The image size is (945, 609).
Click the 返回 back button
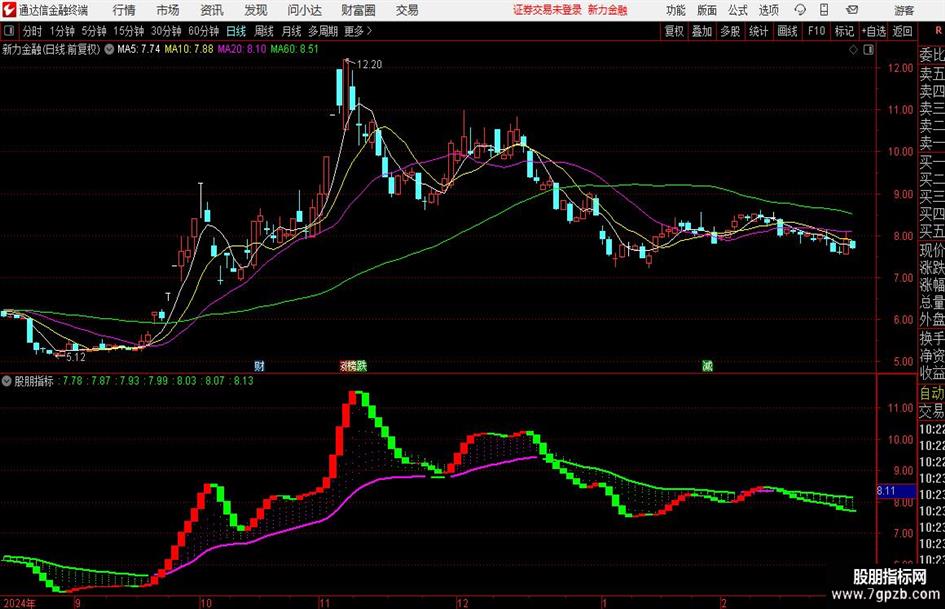902,31
